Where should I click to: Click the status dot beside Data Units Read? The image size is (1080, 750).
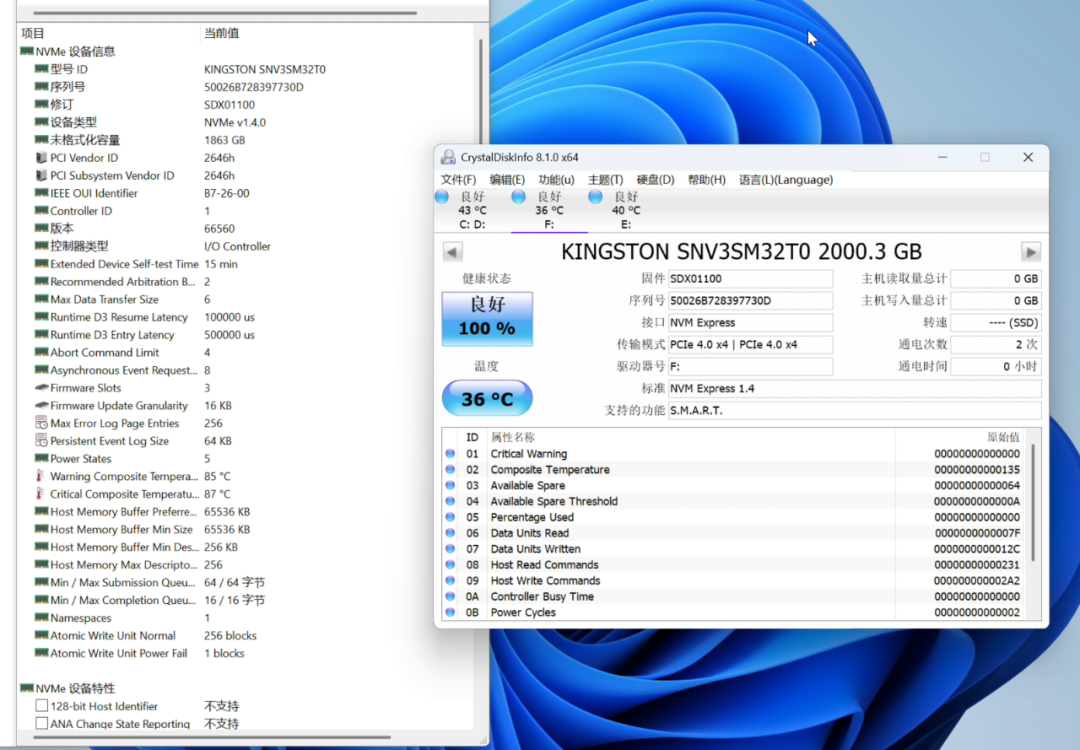[x=450, y=533]
